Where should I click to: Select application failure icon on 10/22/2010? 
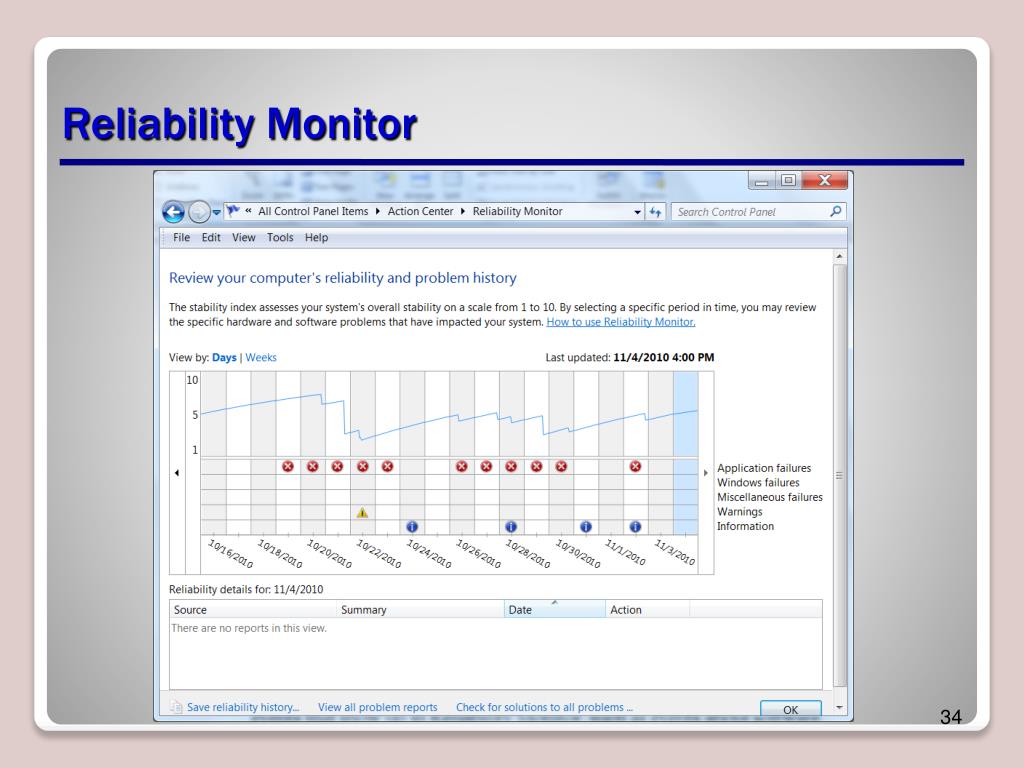pyautogui.click(x=363, y=466)
